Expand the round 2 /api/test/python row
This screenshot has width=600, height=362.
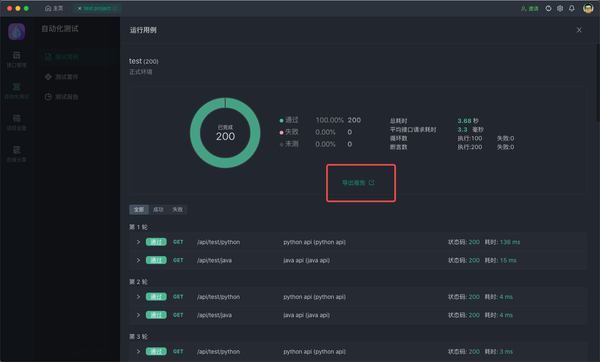pos(138,297)
